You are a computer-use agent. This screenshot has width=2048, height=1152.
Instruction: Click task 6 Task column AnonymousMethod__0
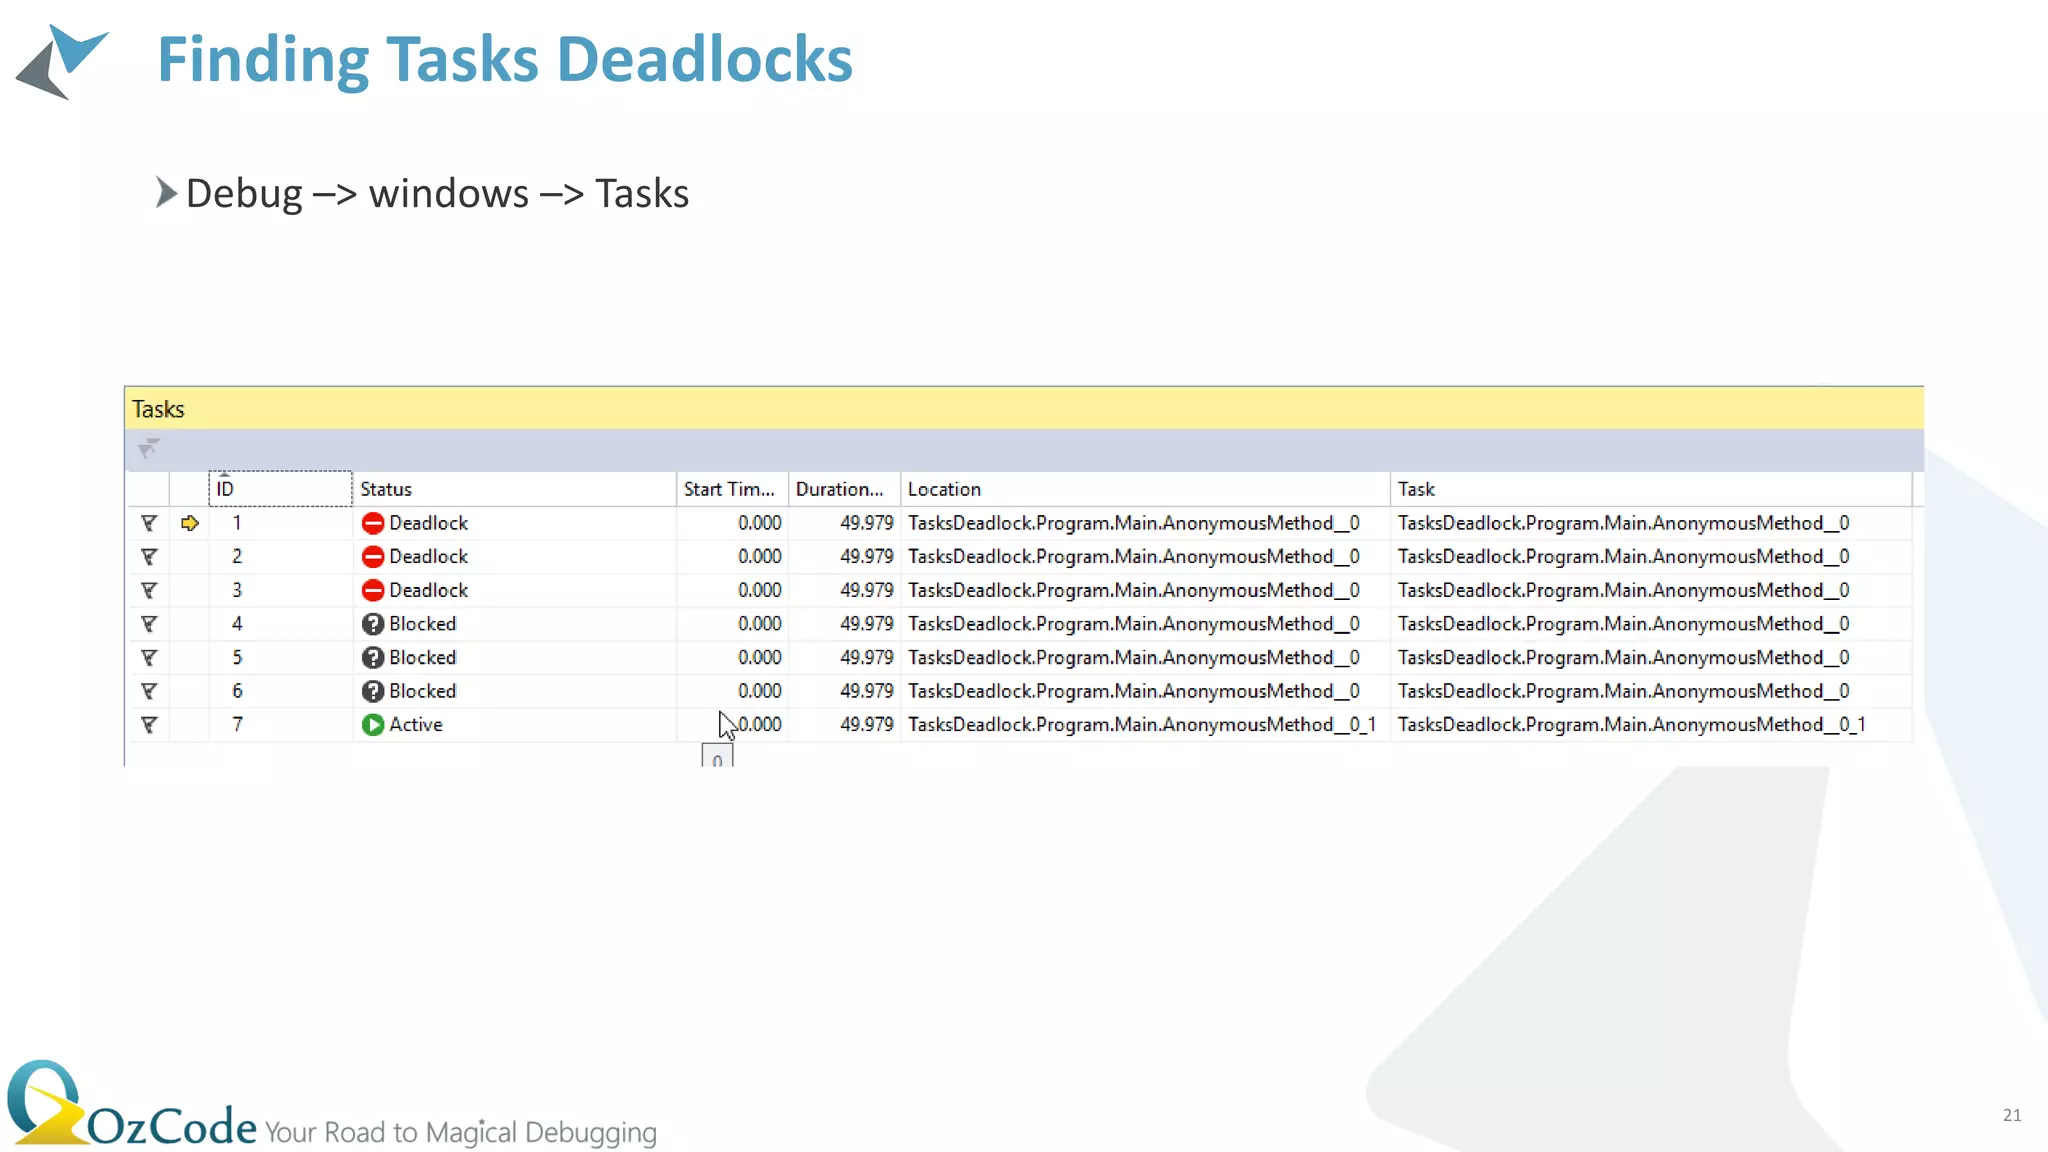pos(1624,691)
